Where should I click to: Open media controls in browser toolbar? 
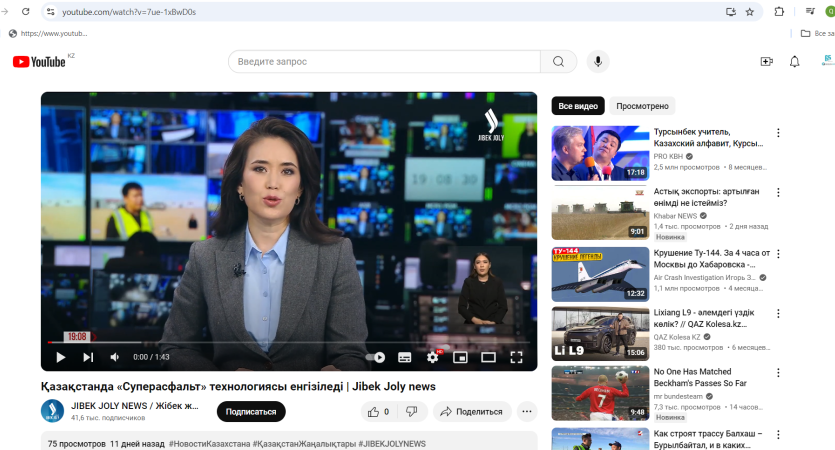coord(810,12)
